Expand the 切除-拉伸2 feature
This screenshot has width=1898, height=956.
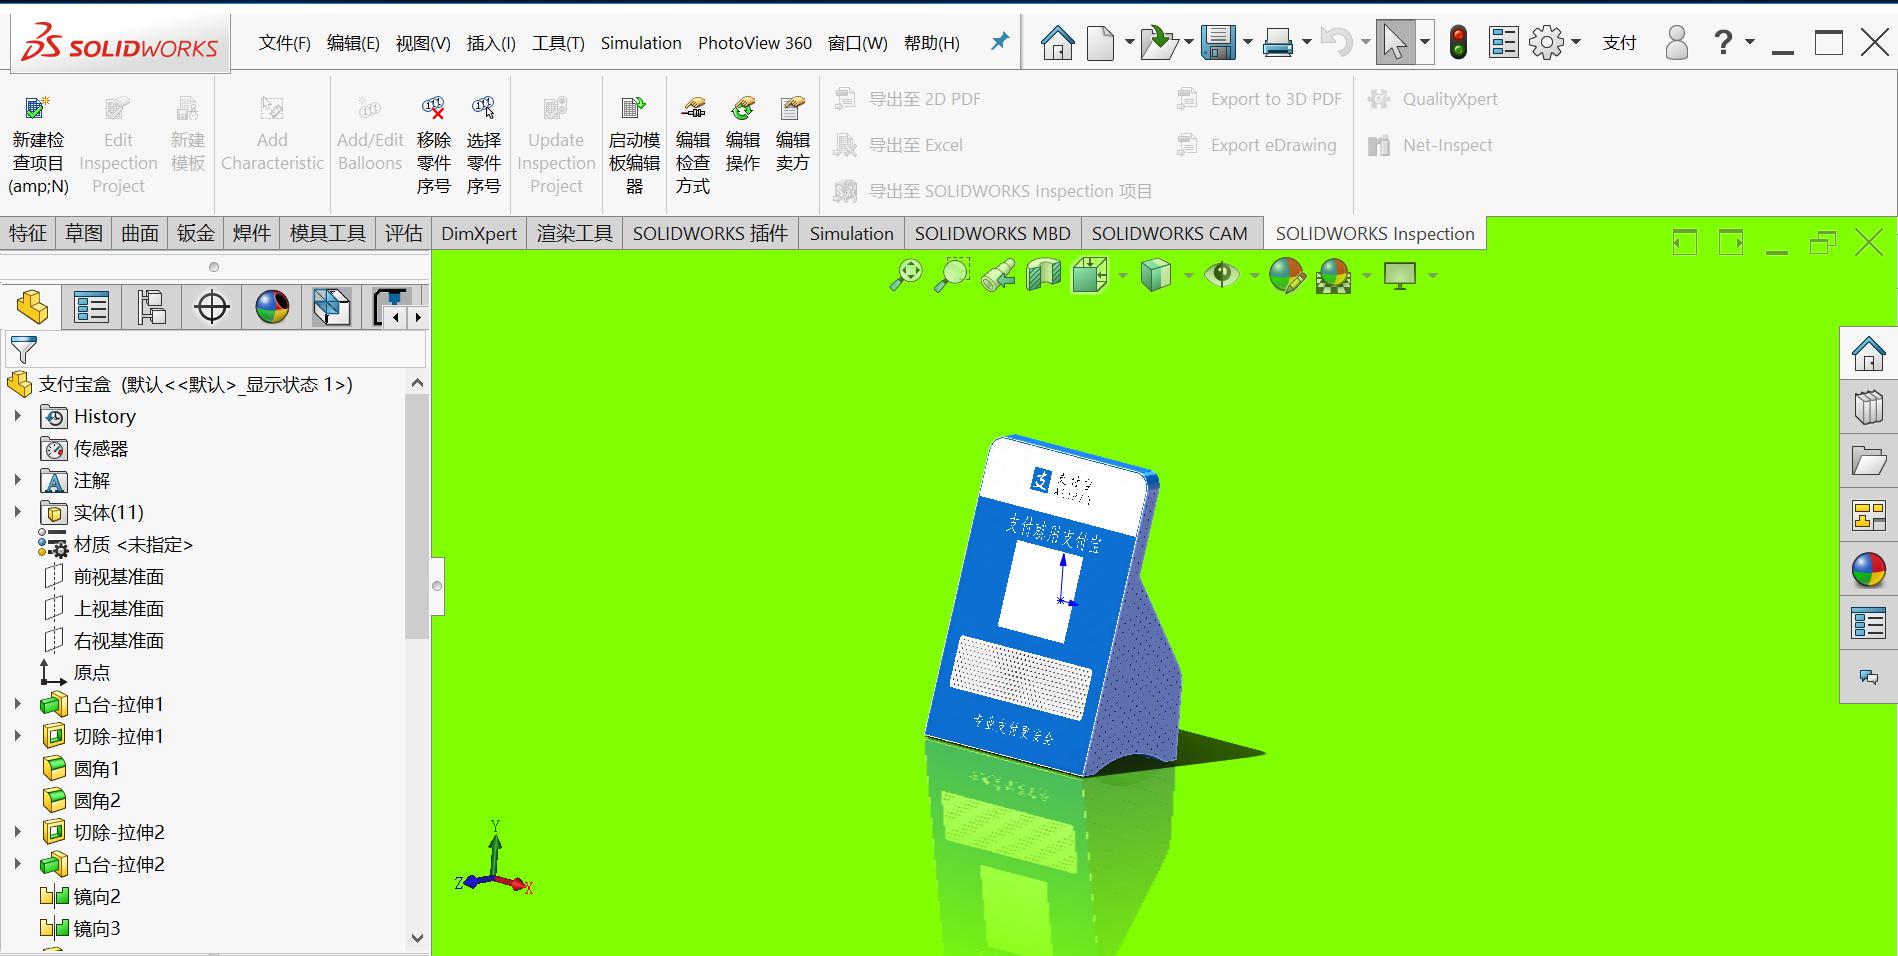17,832
